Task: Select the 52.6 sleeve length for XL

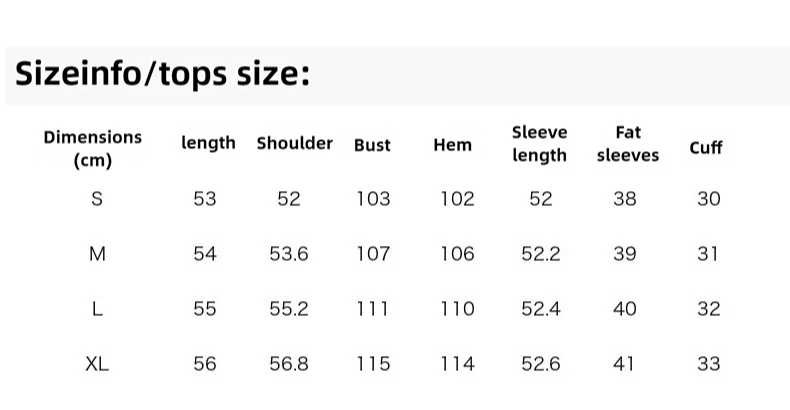Action: (x=541, y=364)
